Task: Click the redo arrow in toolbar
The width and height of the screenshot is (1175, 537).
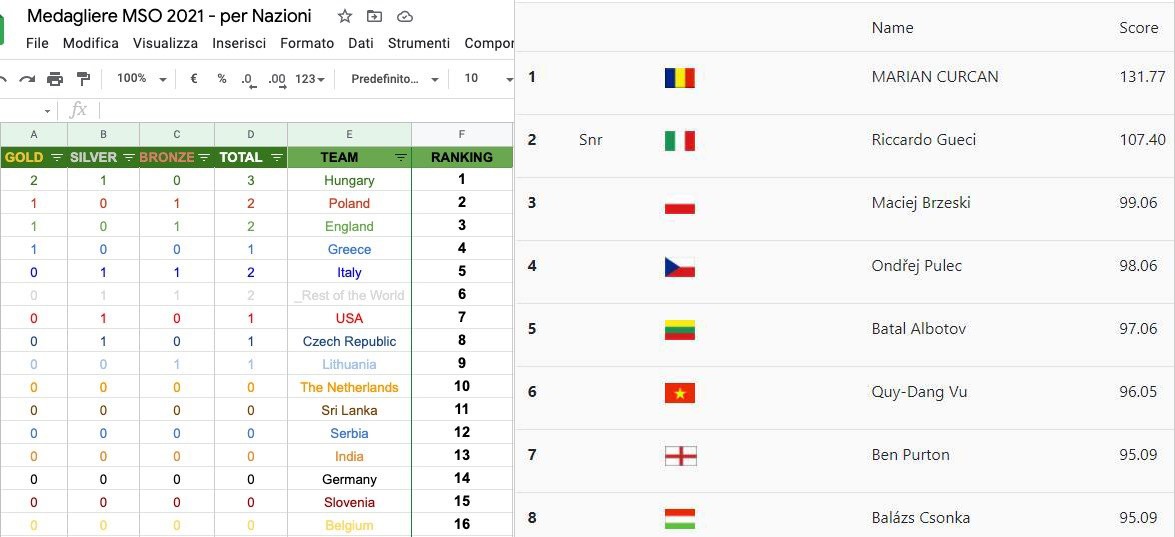Action: coord(28,79)
